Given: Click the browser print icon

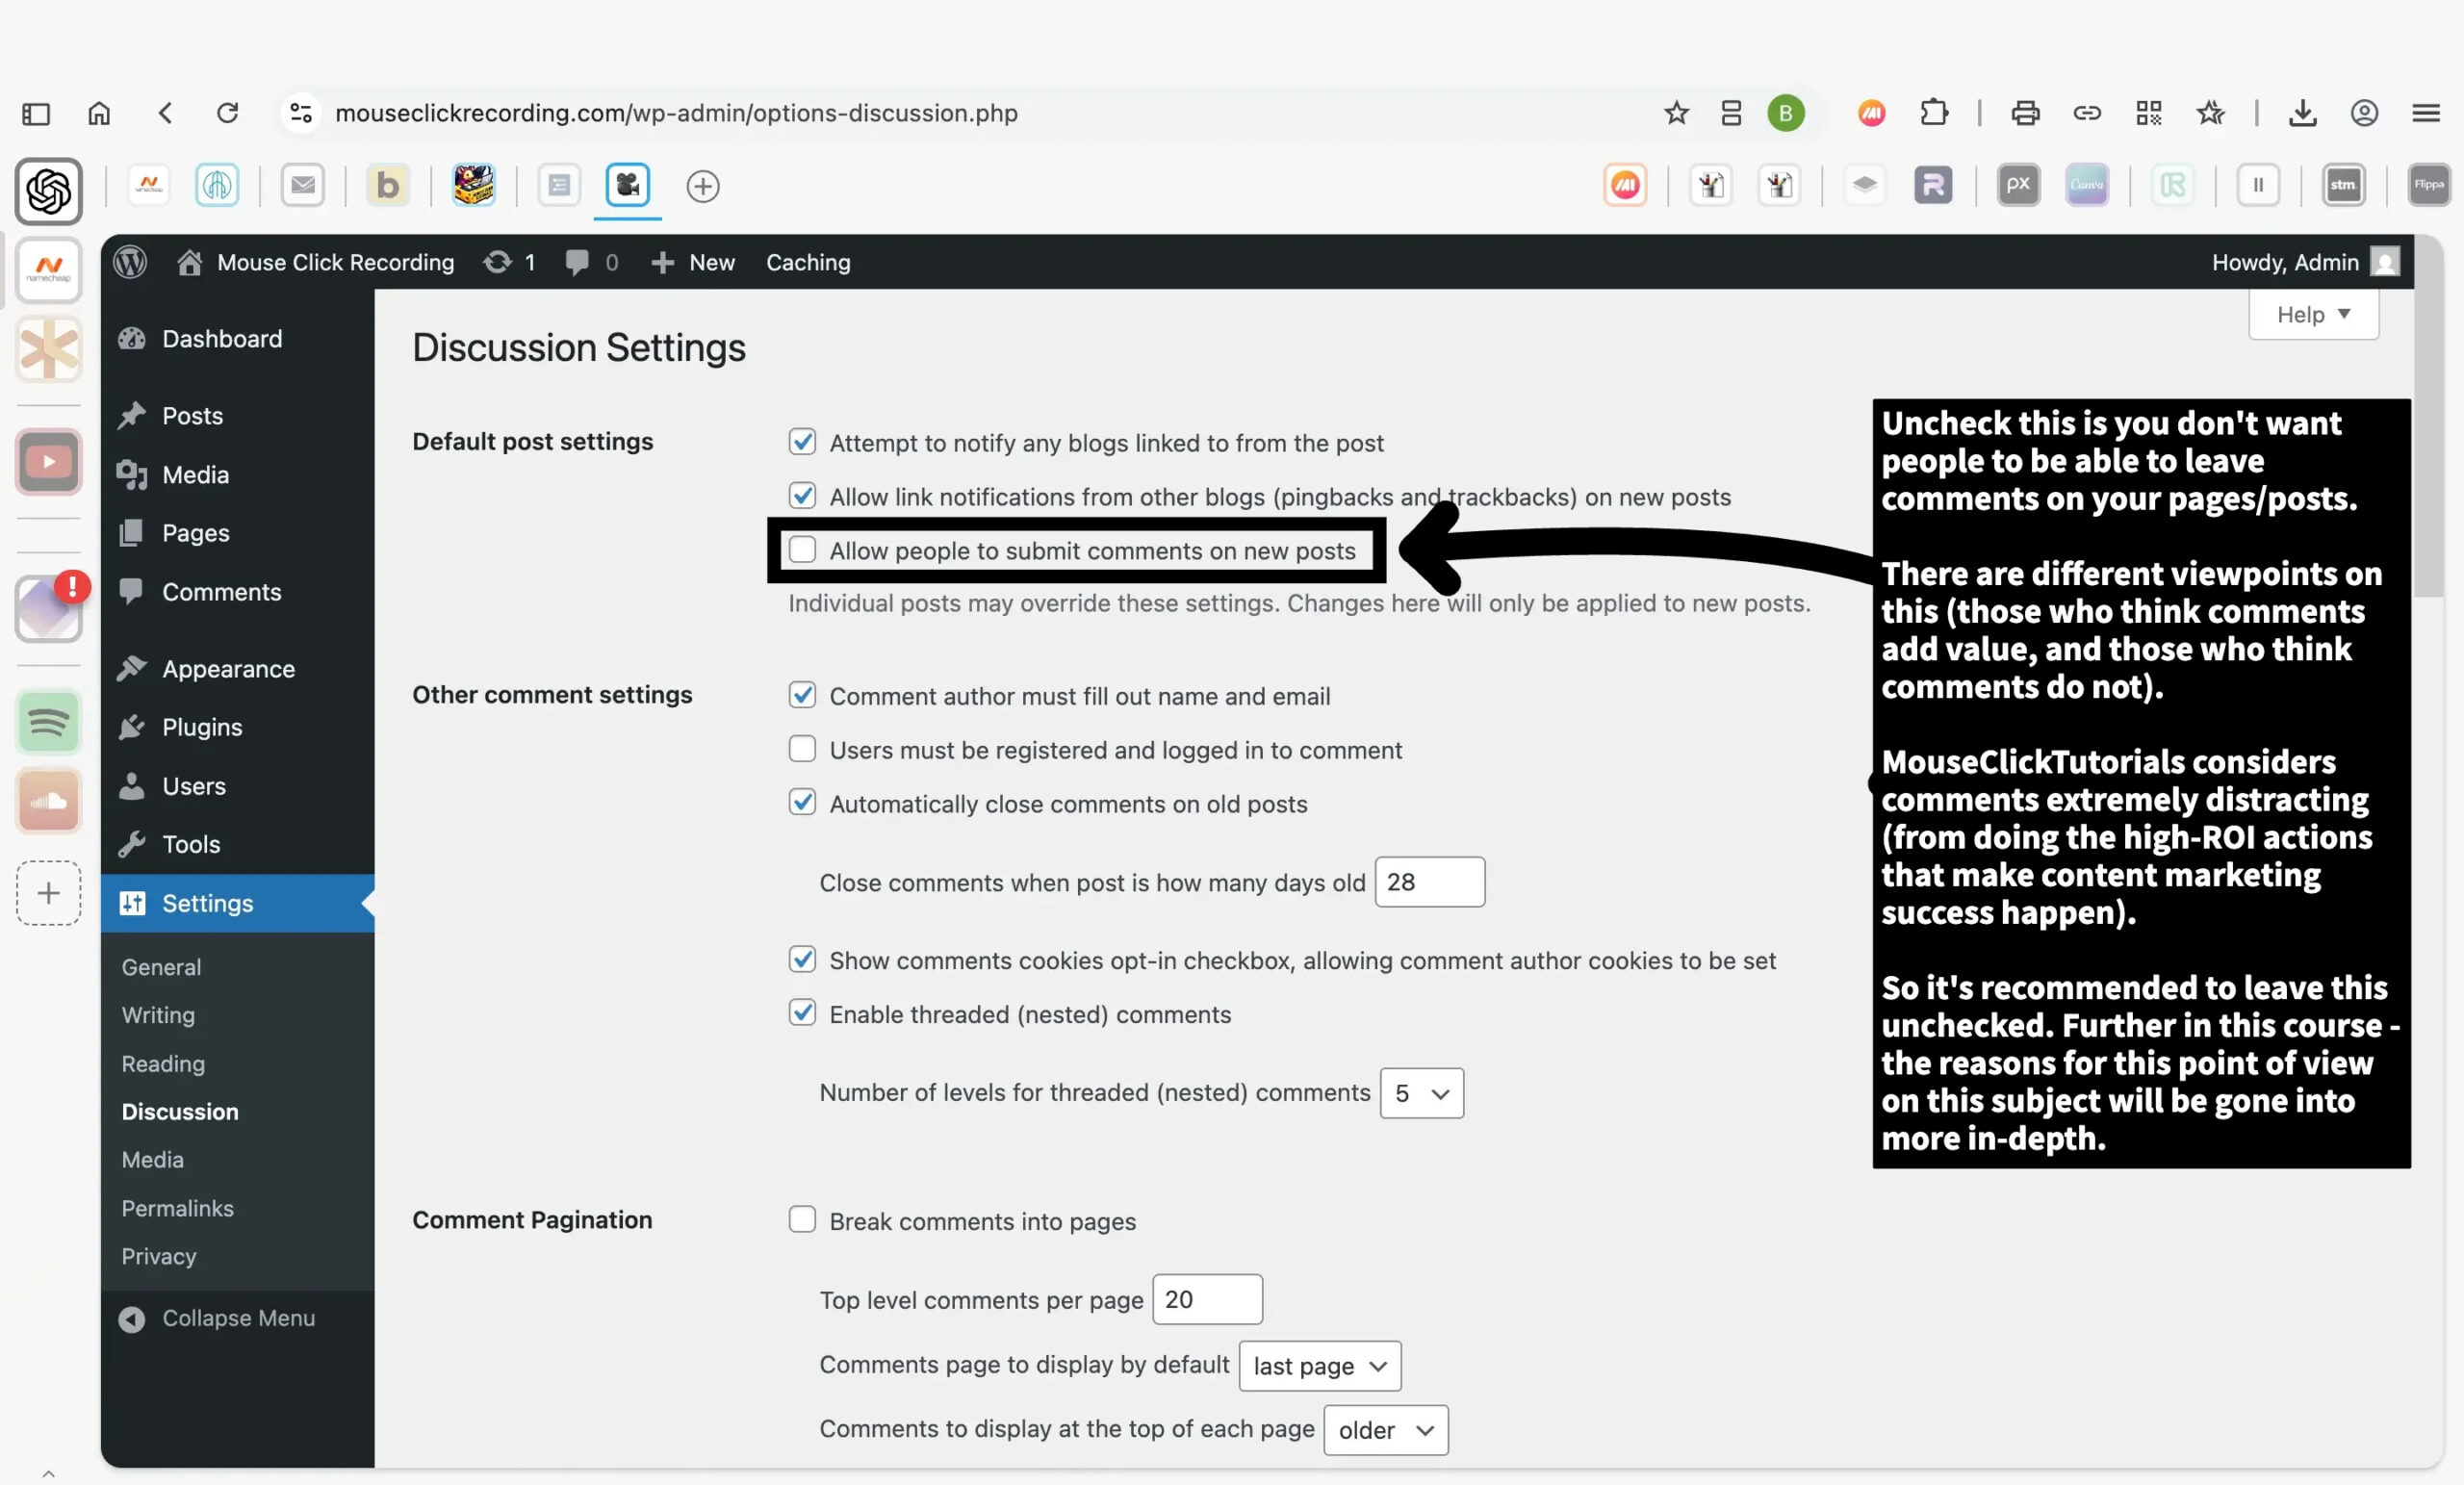Looking at the screenshot, I should point(2025,113).
